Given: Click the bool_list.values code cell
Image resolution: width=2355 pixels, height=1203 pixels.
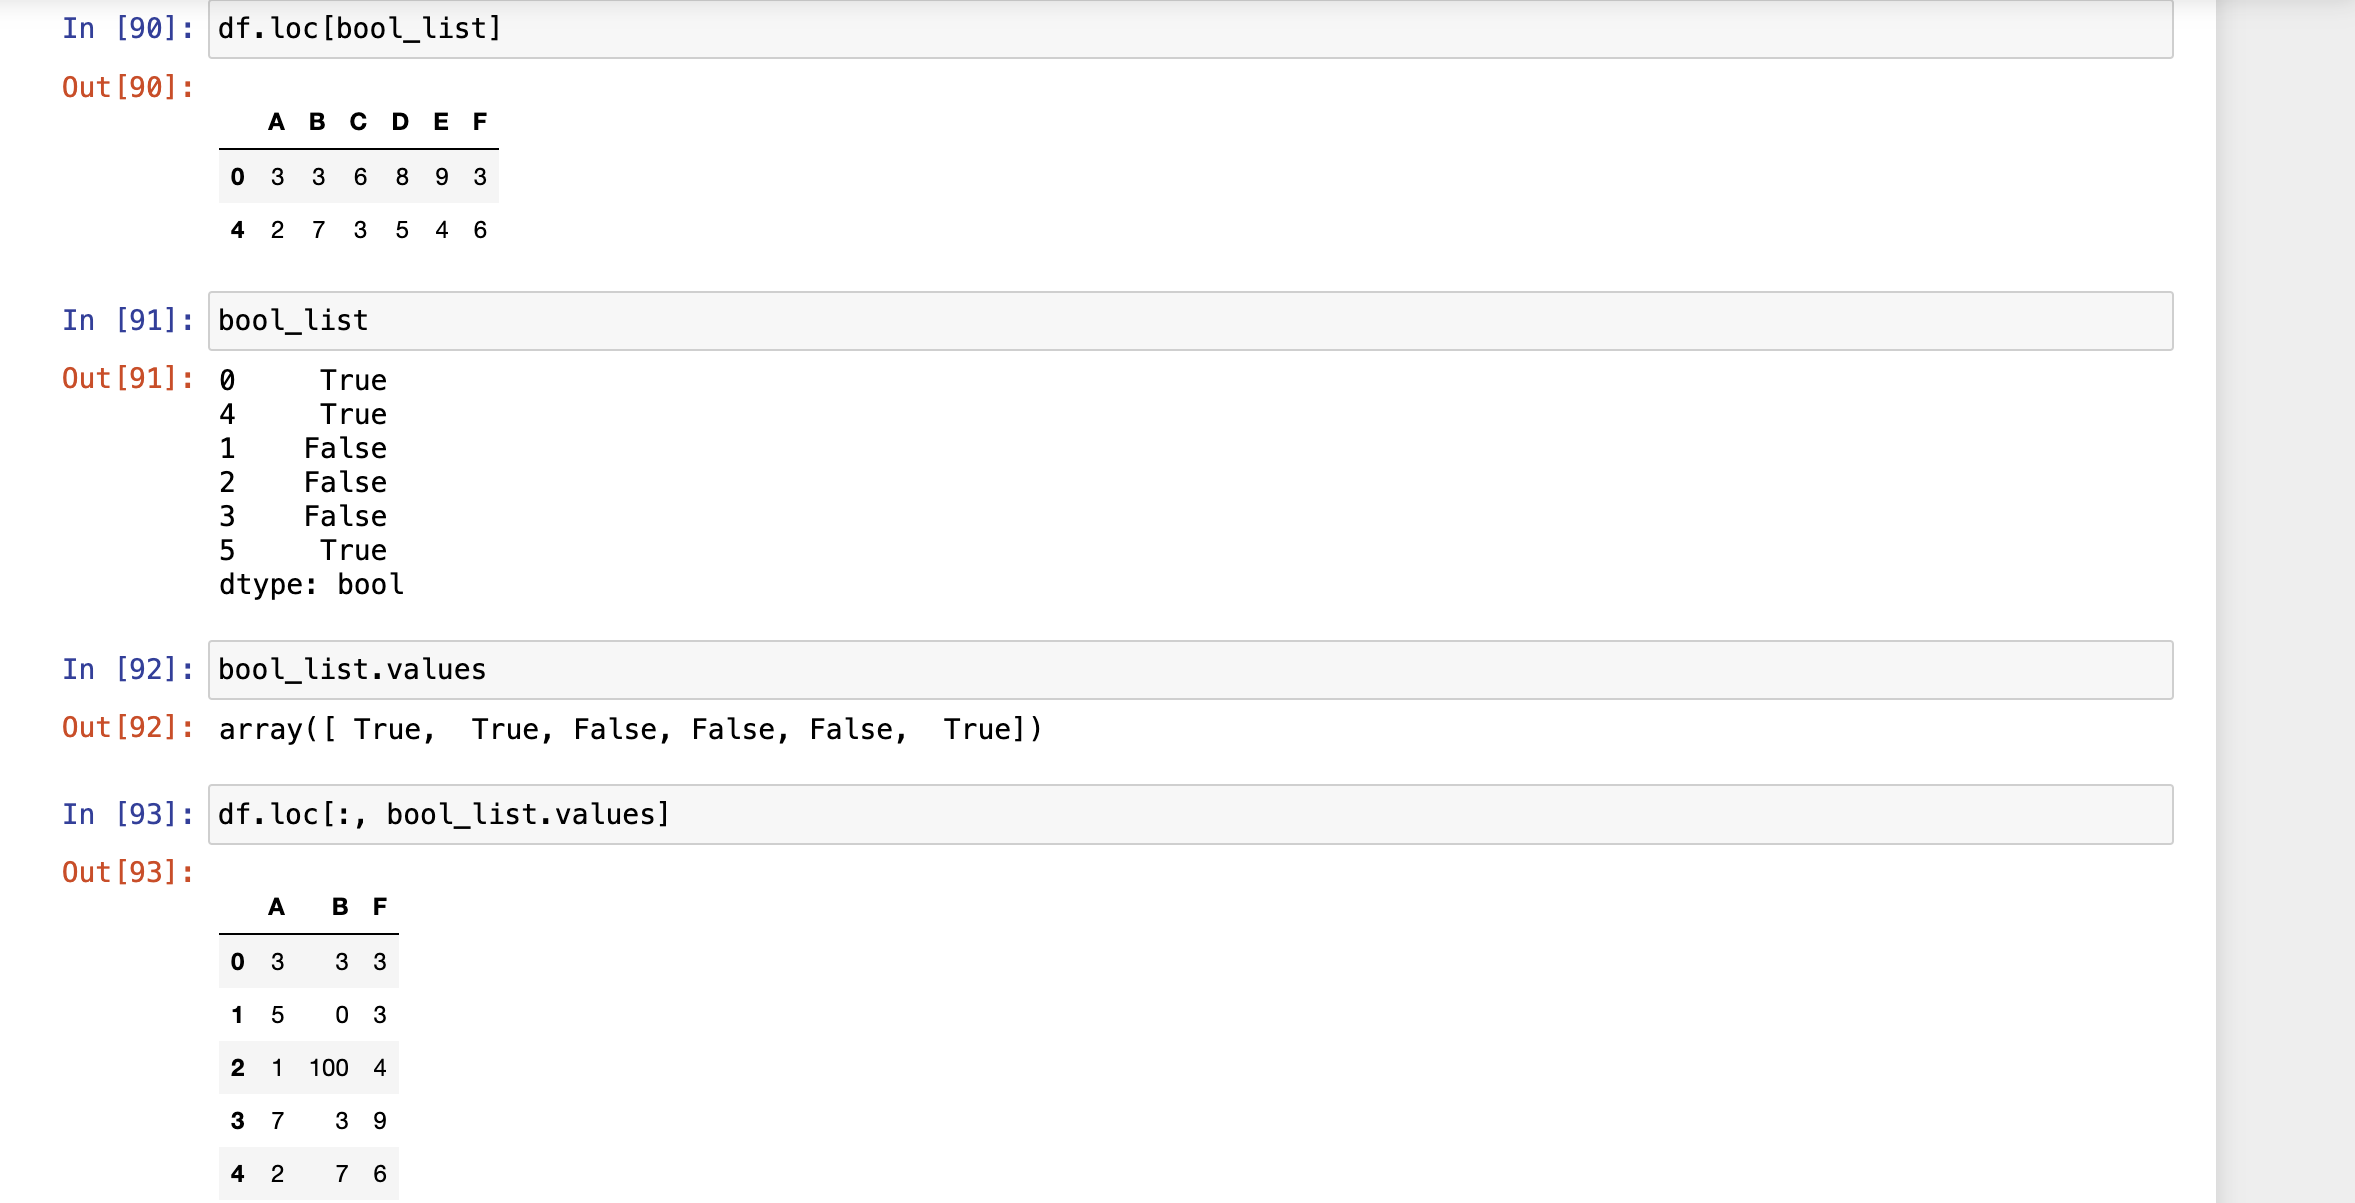Looking at the screenshot, I should pyautogui.click(x=1190, y=670).
